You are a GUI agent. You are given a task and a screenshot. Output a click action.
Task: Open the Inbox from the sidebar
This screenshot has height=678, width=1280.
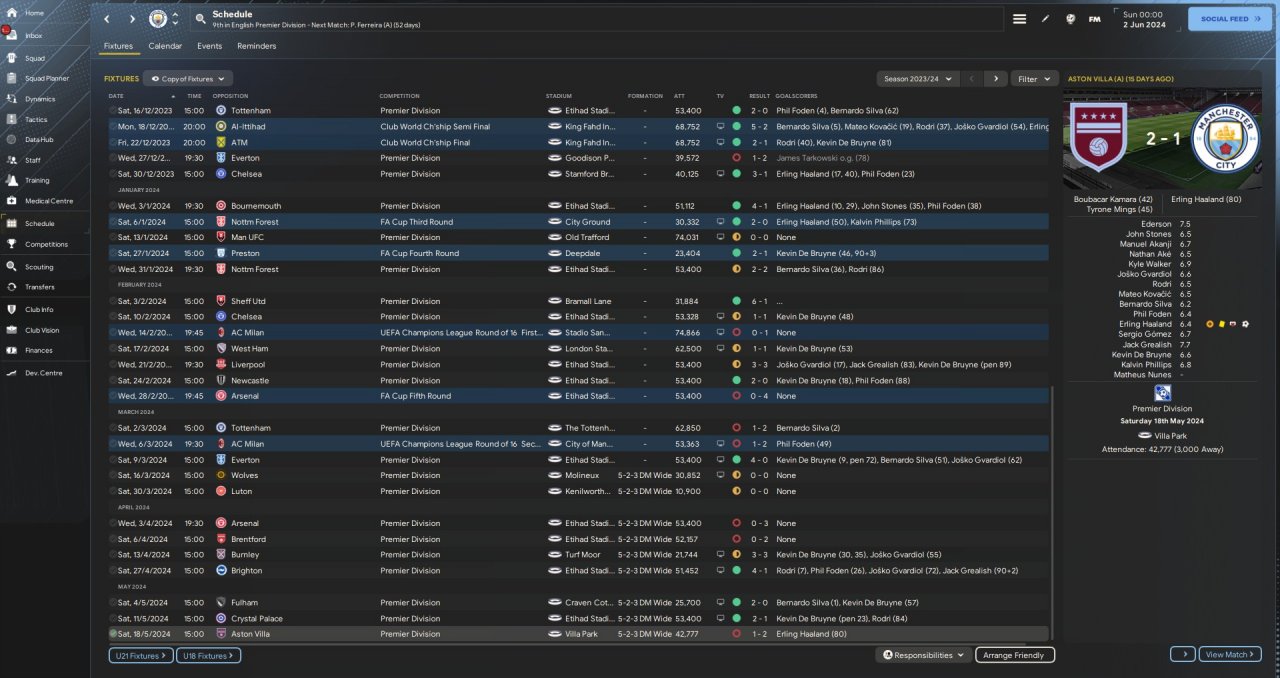33,35
